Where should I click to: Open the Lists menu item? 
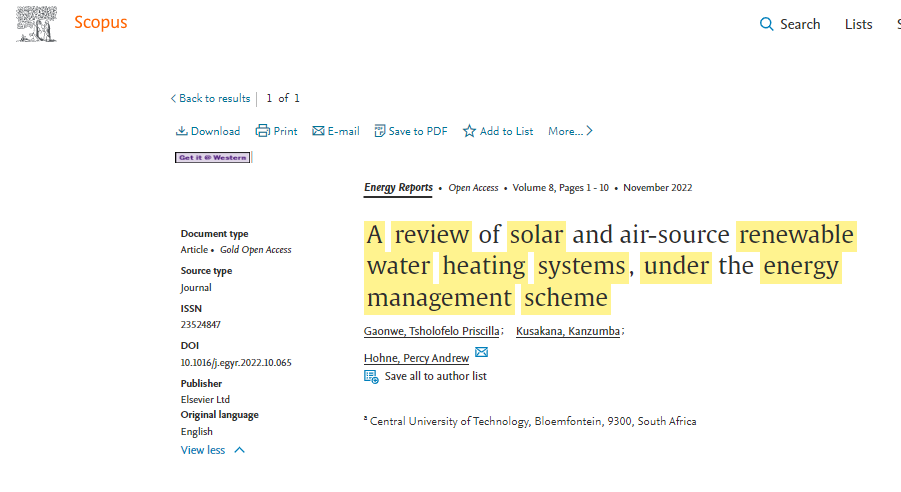pos(858,24)
